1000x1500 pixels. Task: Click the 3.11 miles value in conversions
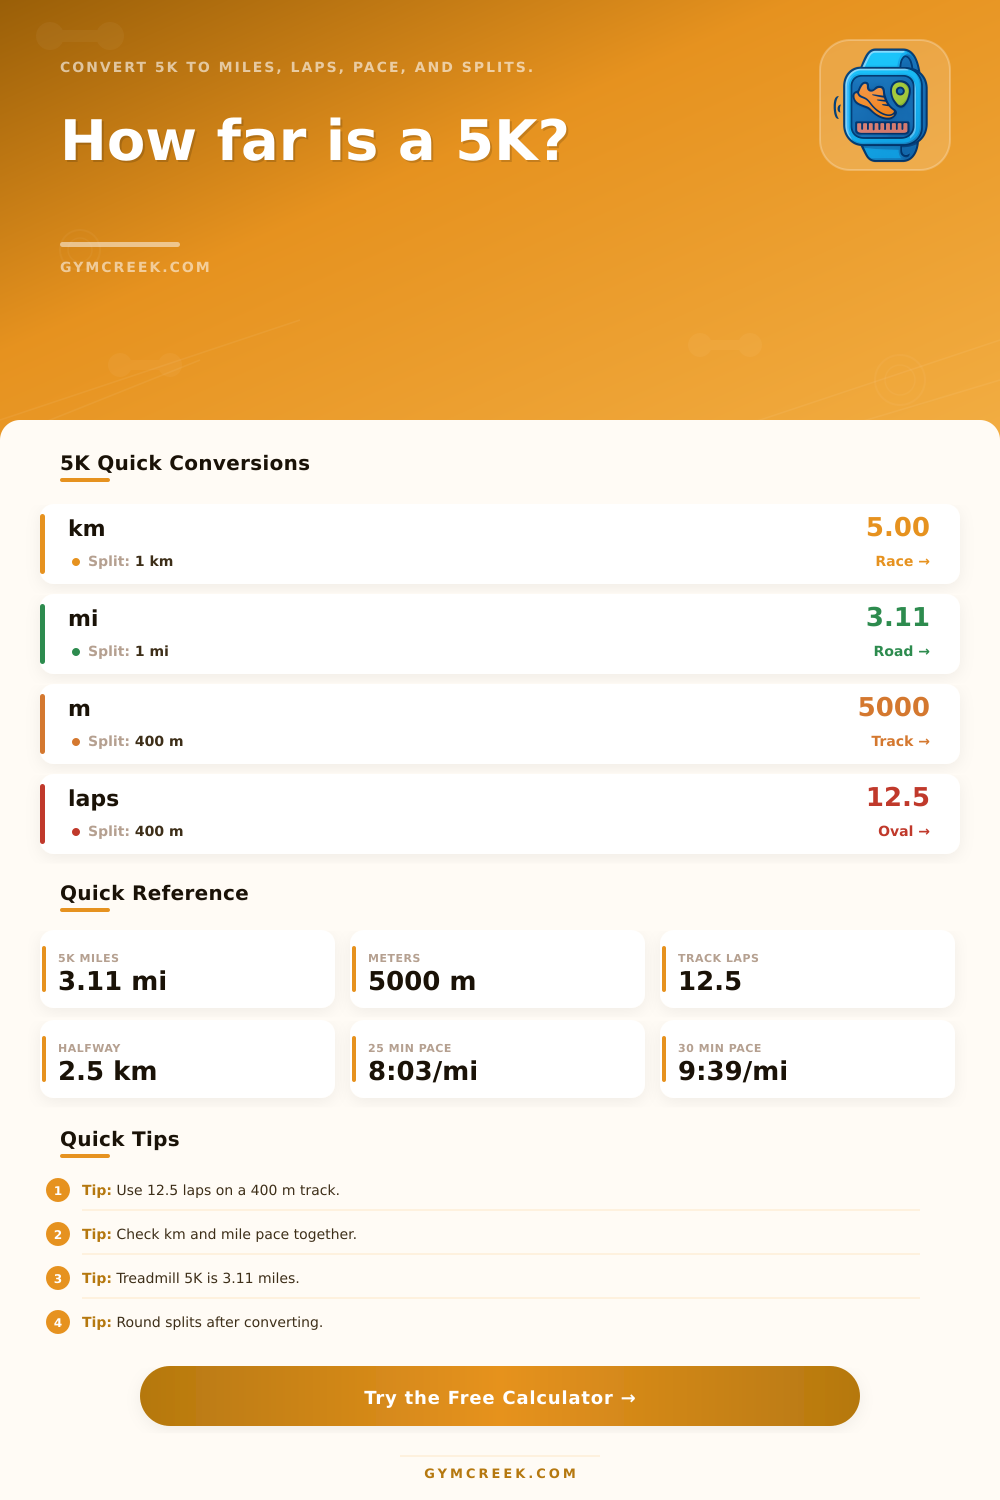click(x=897, y=617)
